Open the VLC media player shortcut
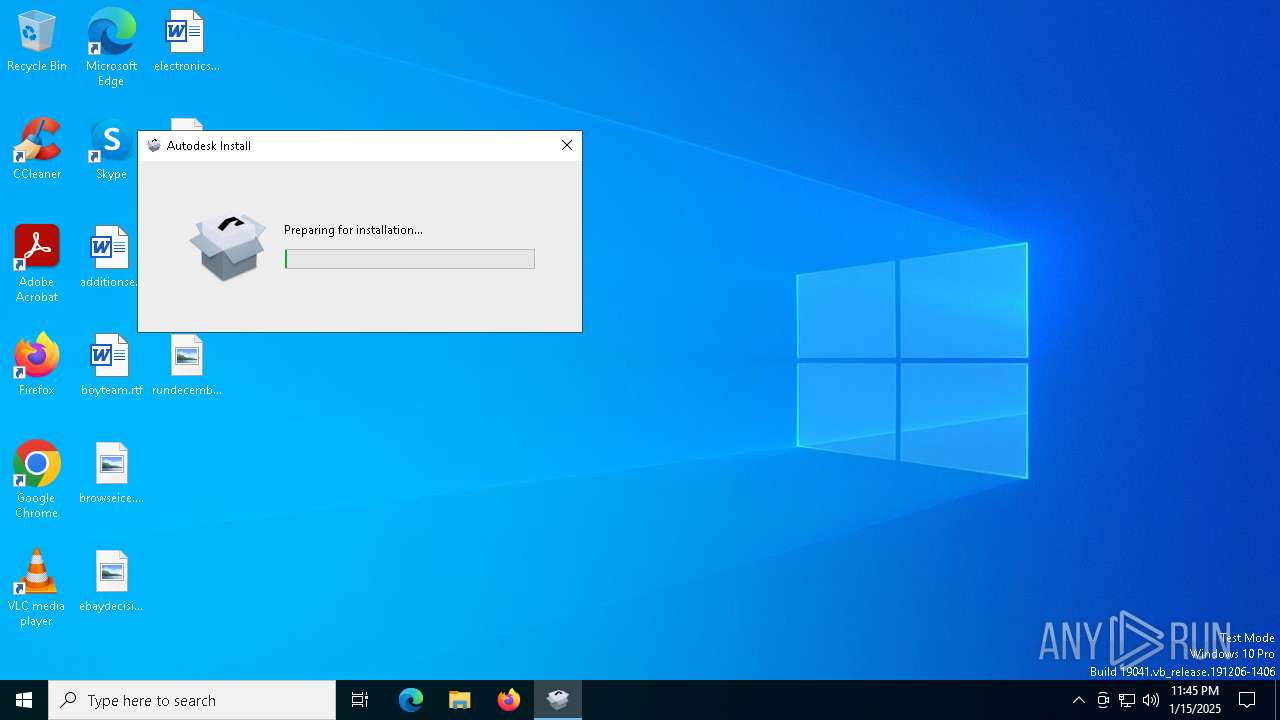Viewport: 1280px width, 720px height. click(x=37, y=588)
